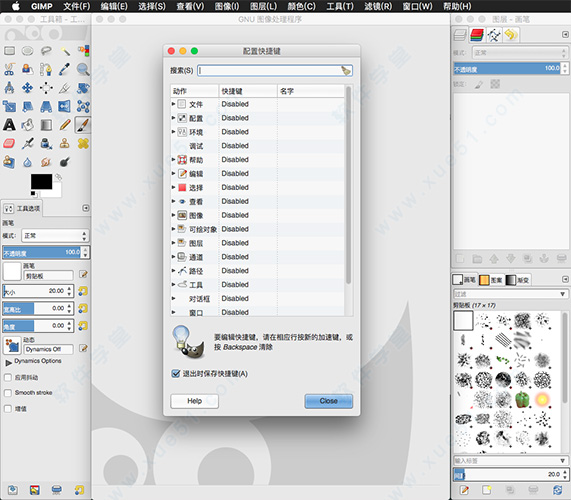Viewport: 571px width, 500px height.
Task: Open the tool options 模式 dropdown
Action: click(x=55, y=236)
